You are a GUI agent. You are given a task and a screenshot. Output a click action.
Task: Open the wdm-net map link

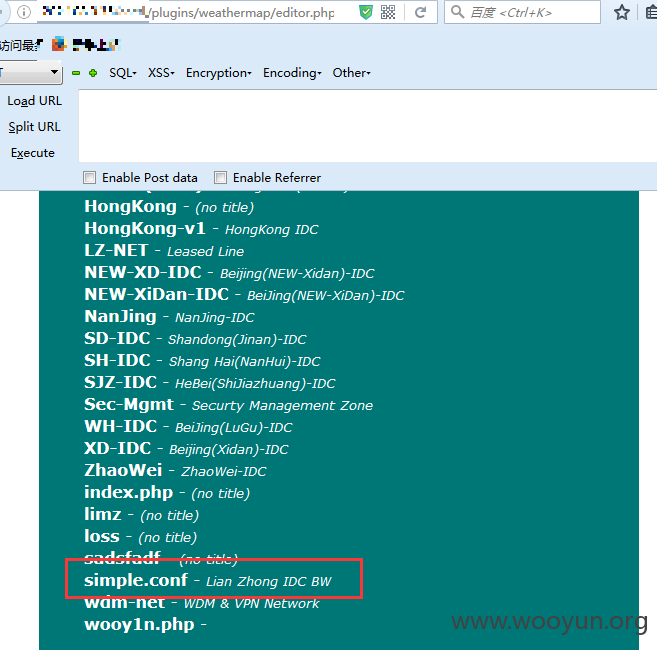point(124,603)
